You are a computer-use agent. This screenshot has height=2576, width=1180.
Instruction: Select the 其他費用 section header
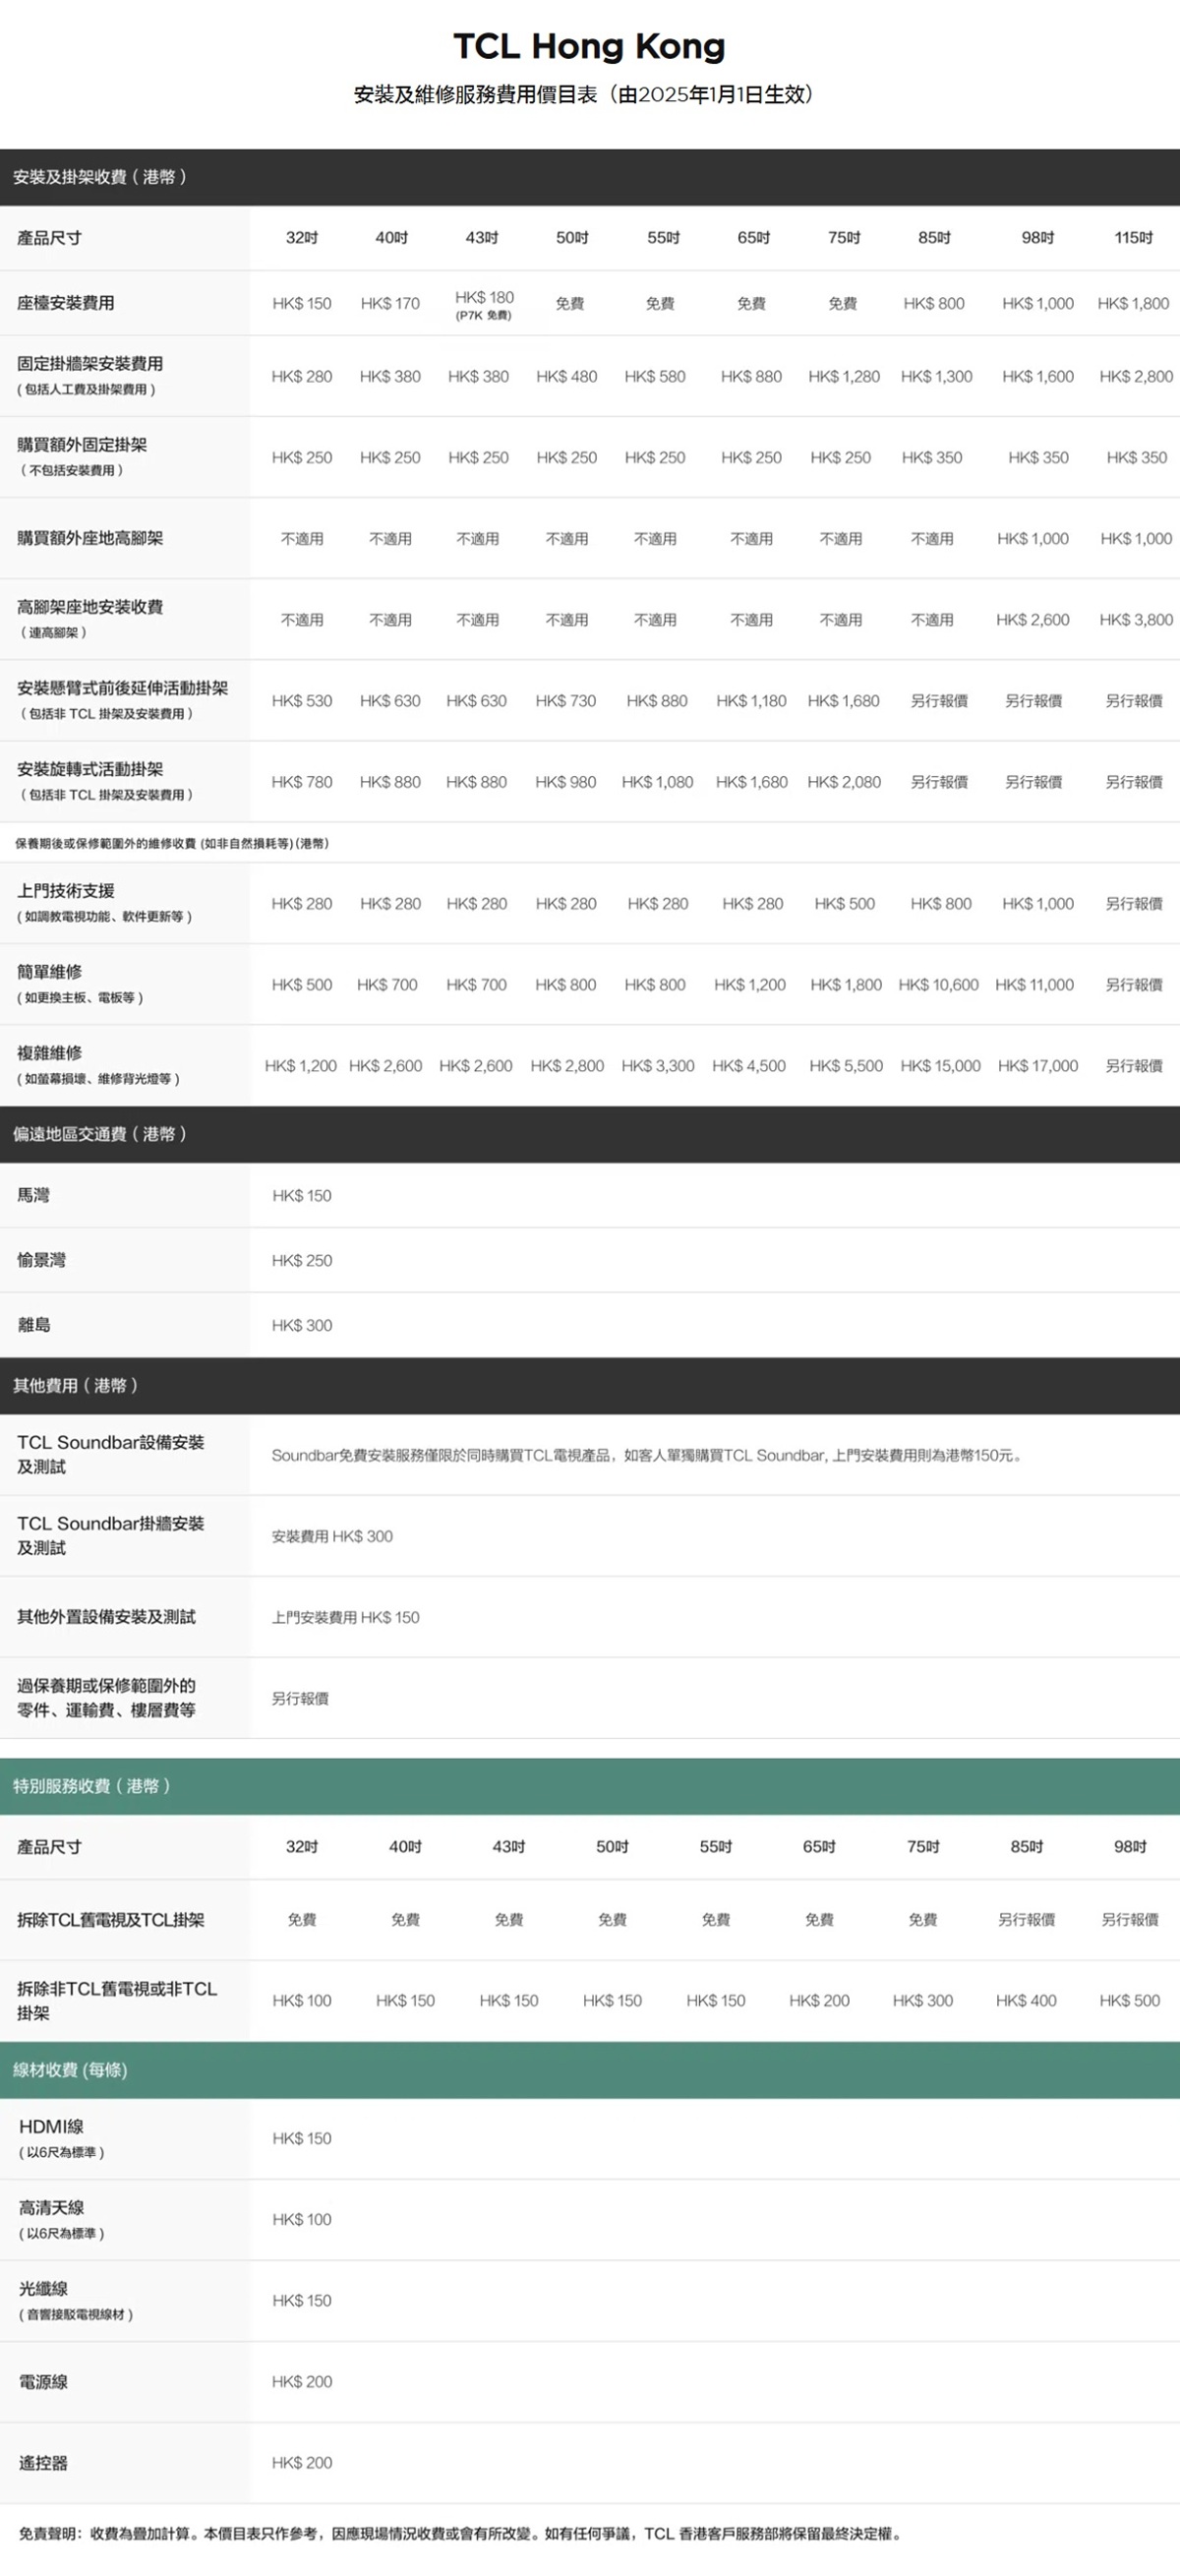coord(76,1385)
